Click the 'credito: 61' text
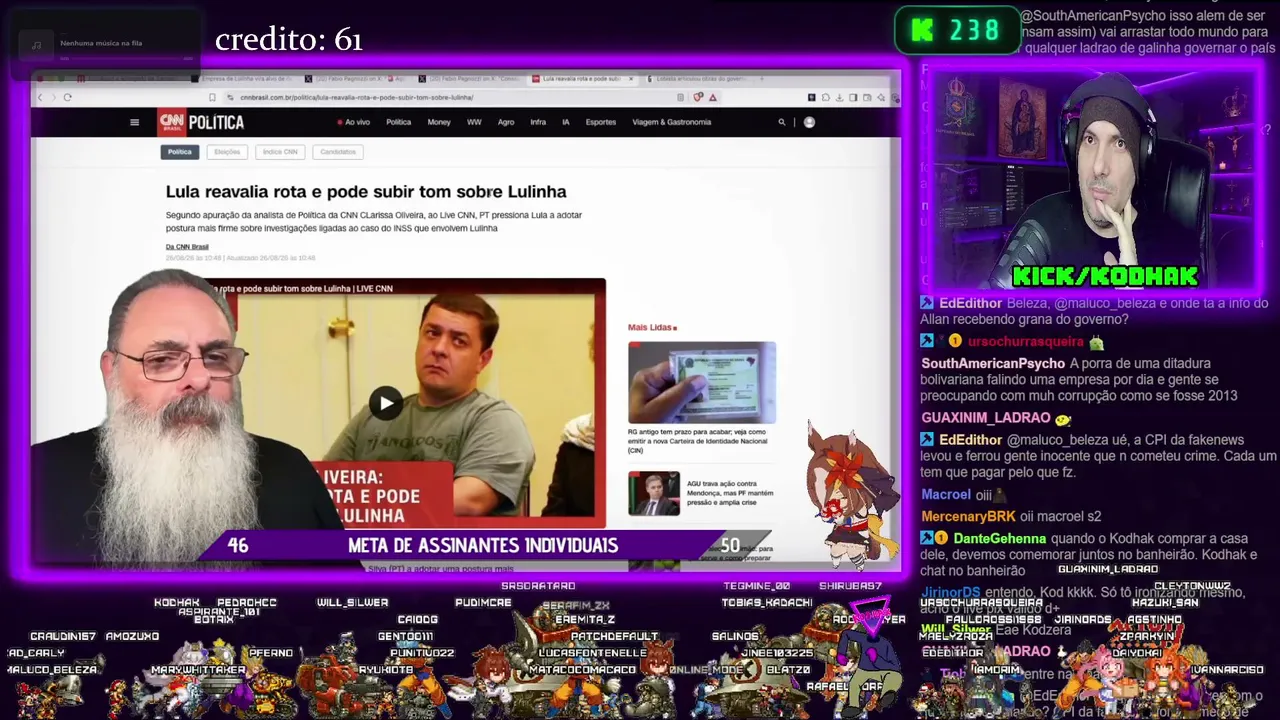The height and width of the screenshot is (720, 1280). [289, 40]
